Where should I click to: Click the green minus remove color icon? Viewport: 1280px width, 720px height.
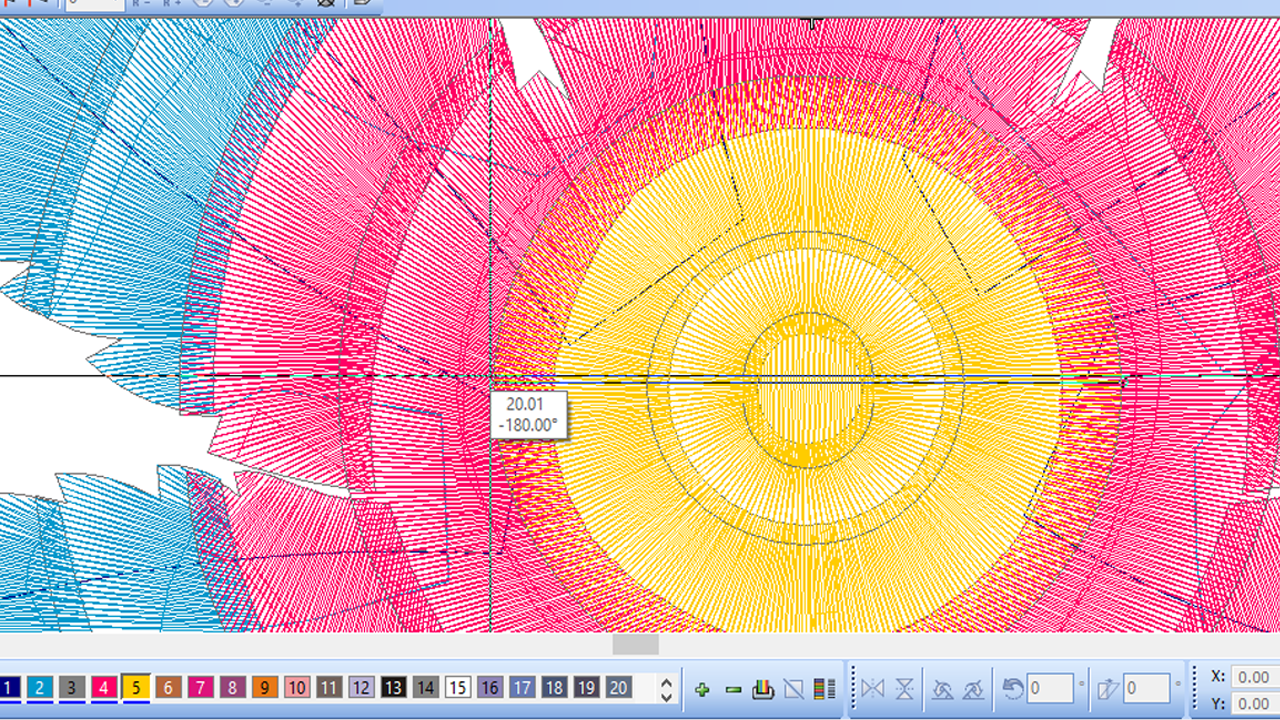coord(733,689)
